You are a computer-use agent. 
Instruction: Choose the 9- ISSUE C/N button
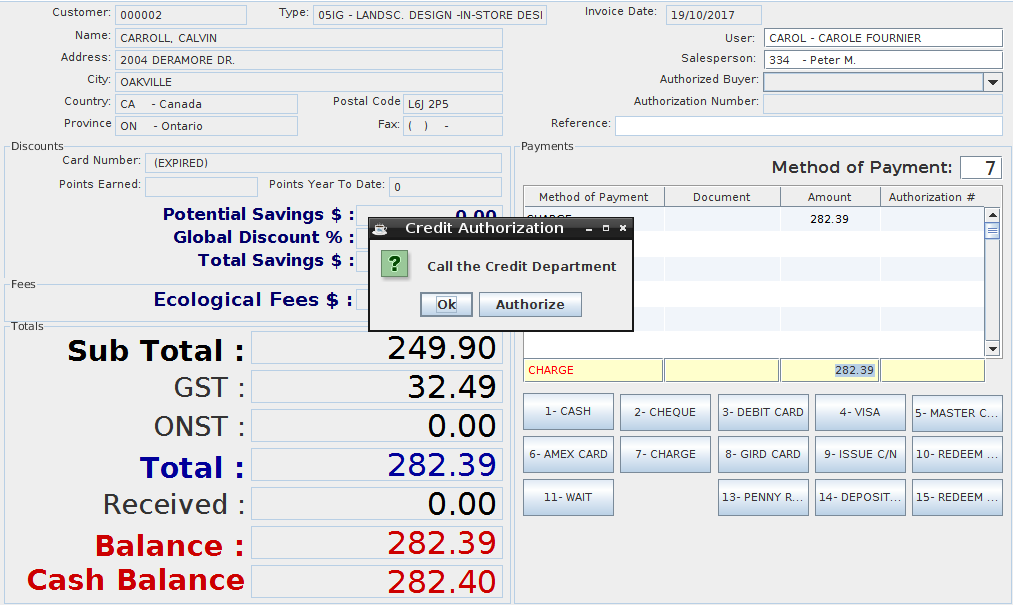[x=860, y=454]
